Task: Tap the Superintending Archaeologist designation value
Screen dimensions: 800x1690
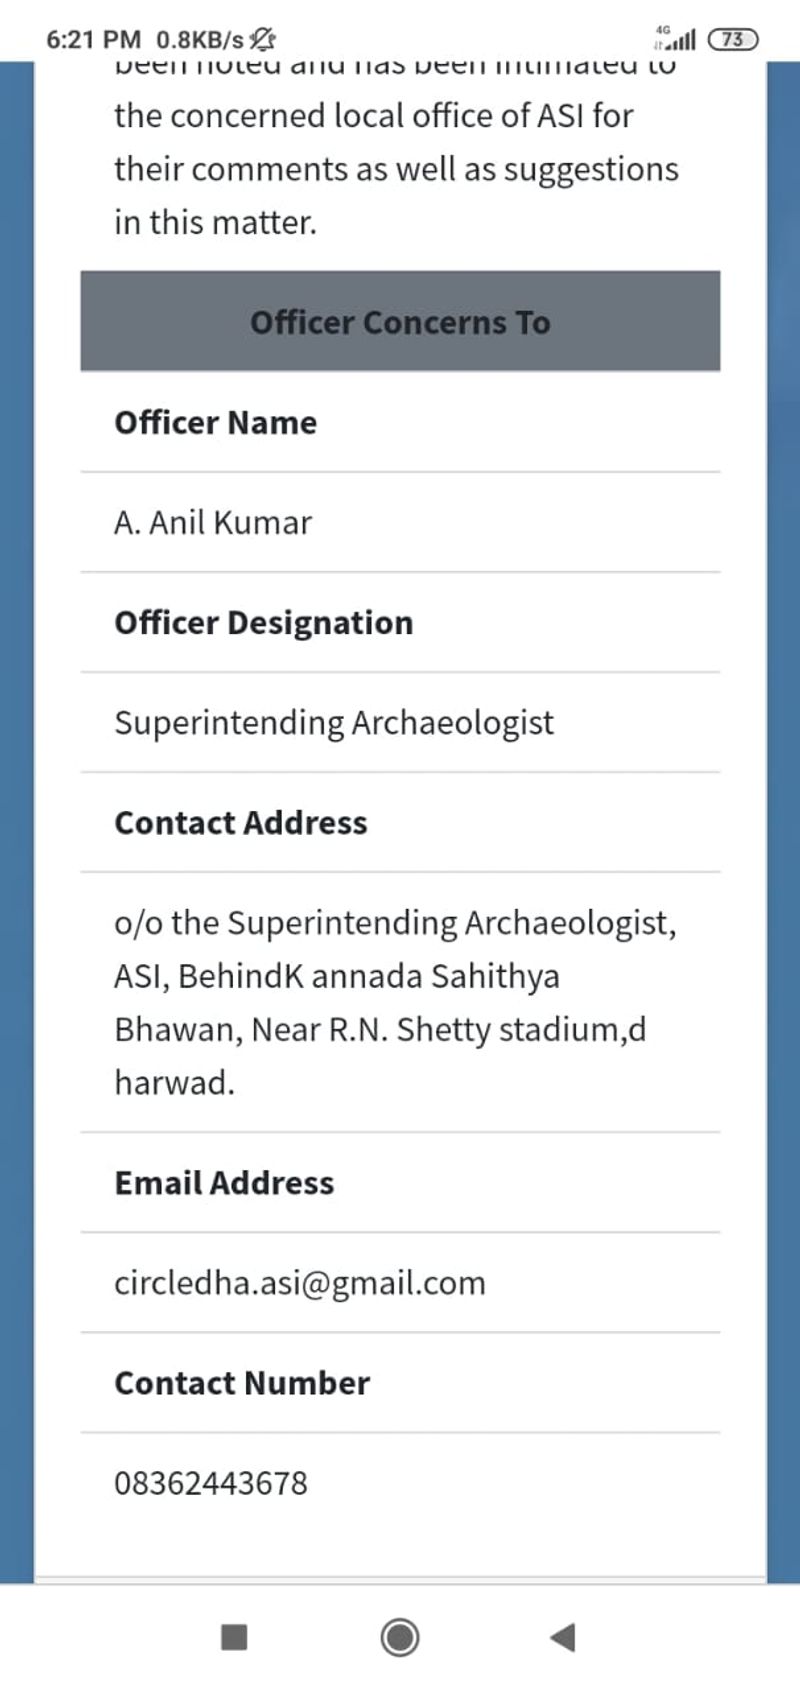Action: pos(334,722)
